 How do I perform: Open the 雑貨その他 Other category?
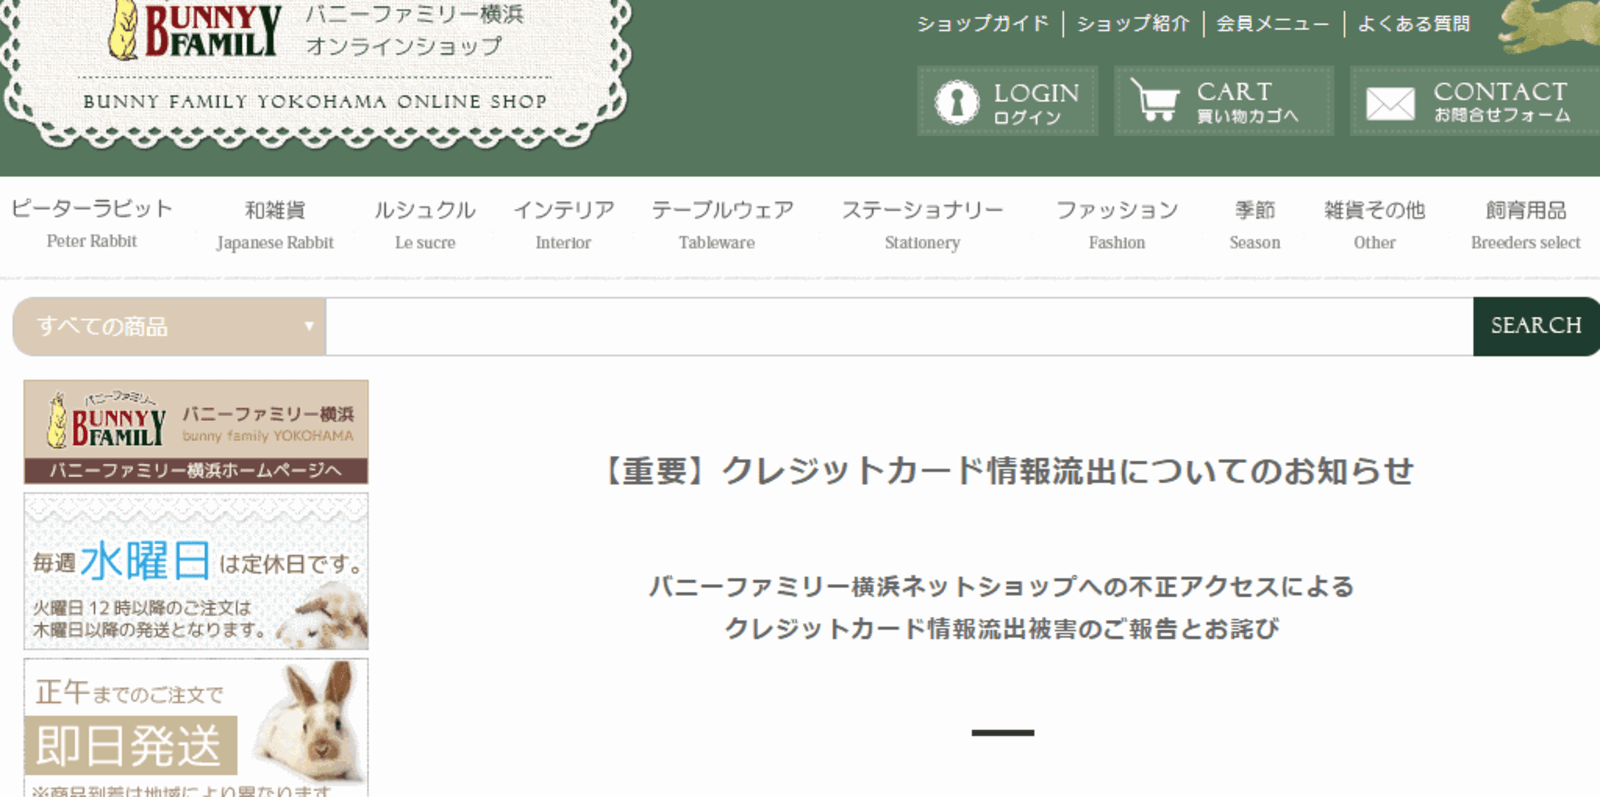(x=1375, y=225)
